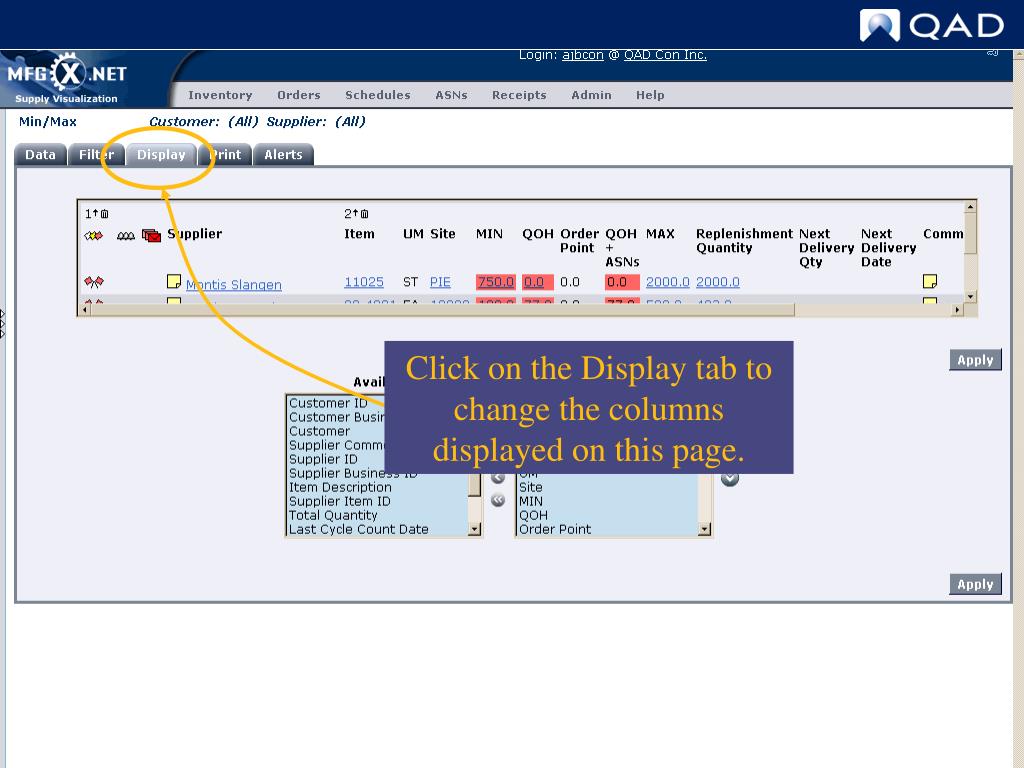
Task: Click the sort-1 ascending indicator above the flags
Action: click(97, 214)
